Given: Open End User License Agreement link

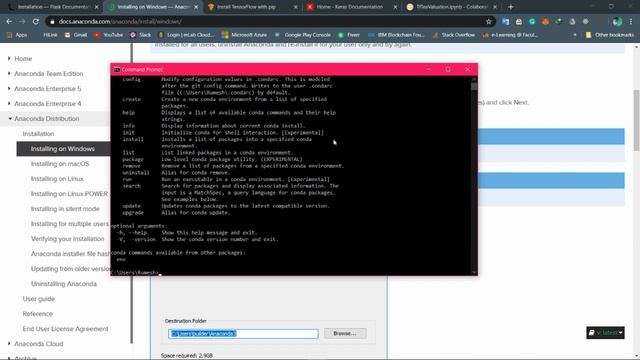Looking at the screenshot, I should (x=66, y=329).
